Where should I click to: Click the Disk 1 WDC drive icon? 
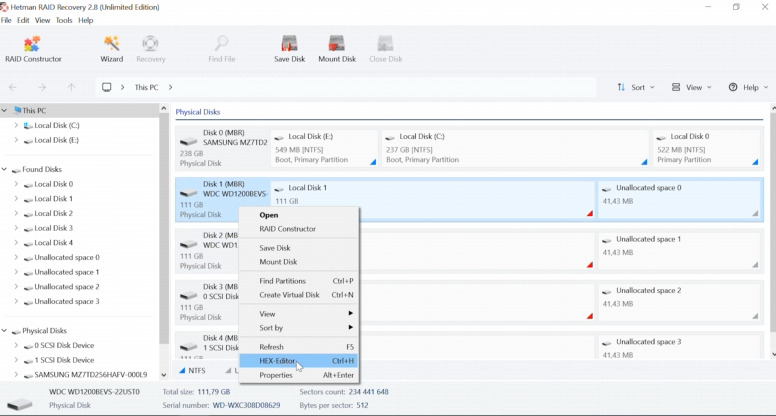point(189,193)
